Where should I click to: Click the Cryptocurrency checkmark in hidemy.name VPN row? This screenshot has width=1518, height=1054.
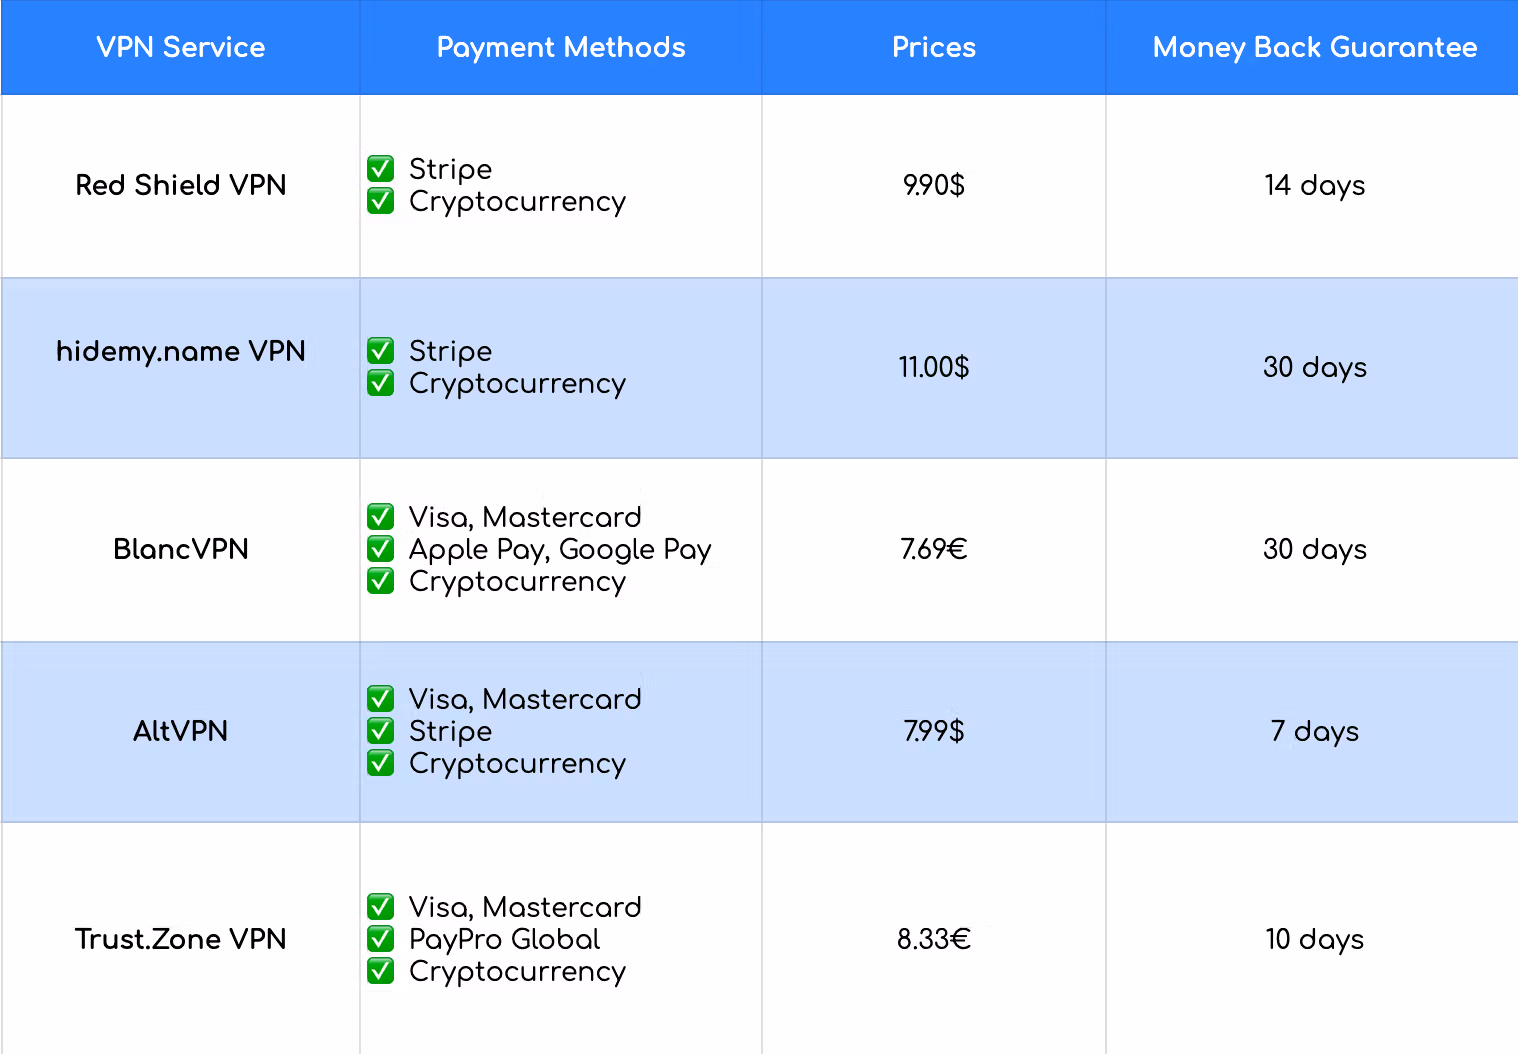[380, 383]
